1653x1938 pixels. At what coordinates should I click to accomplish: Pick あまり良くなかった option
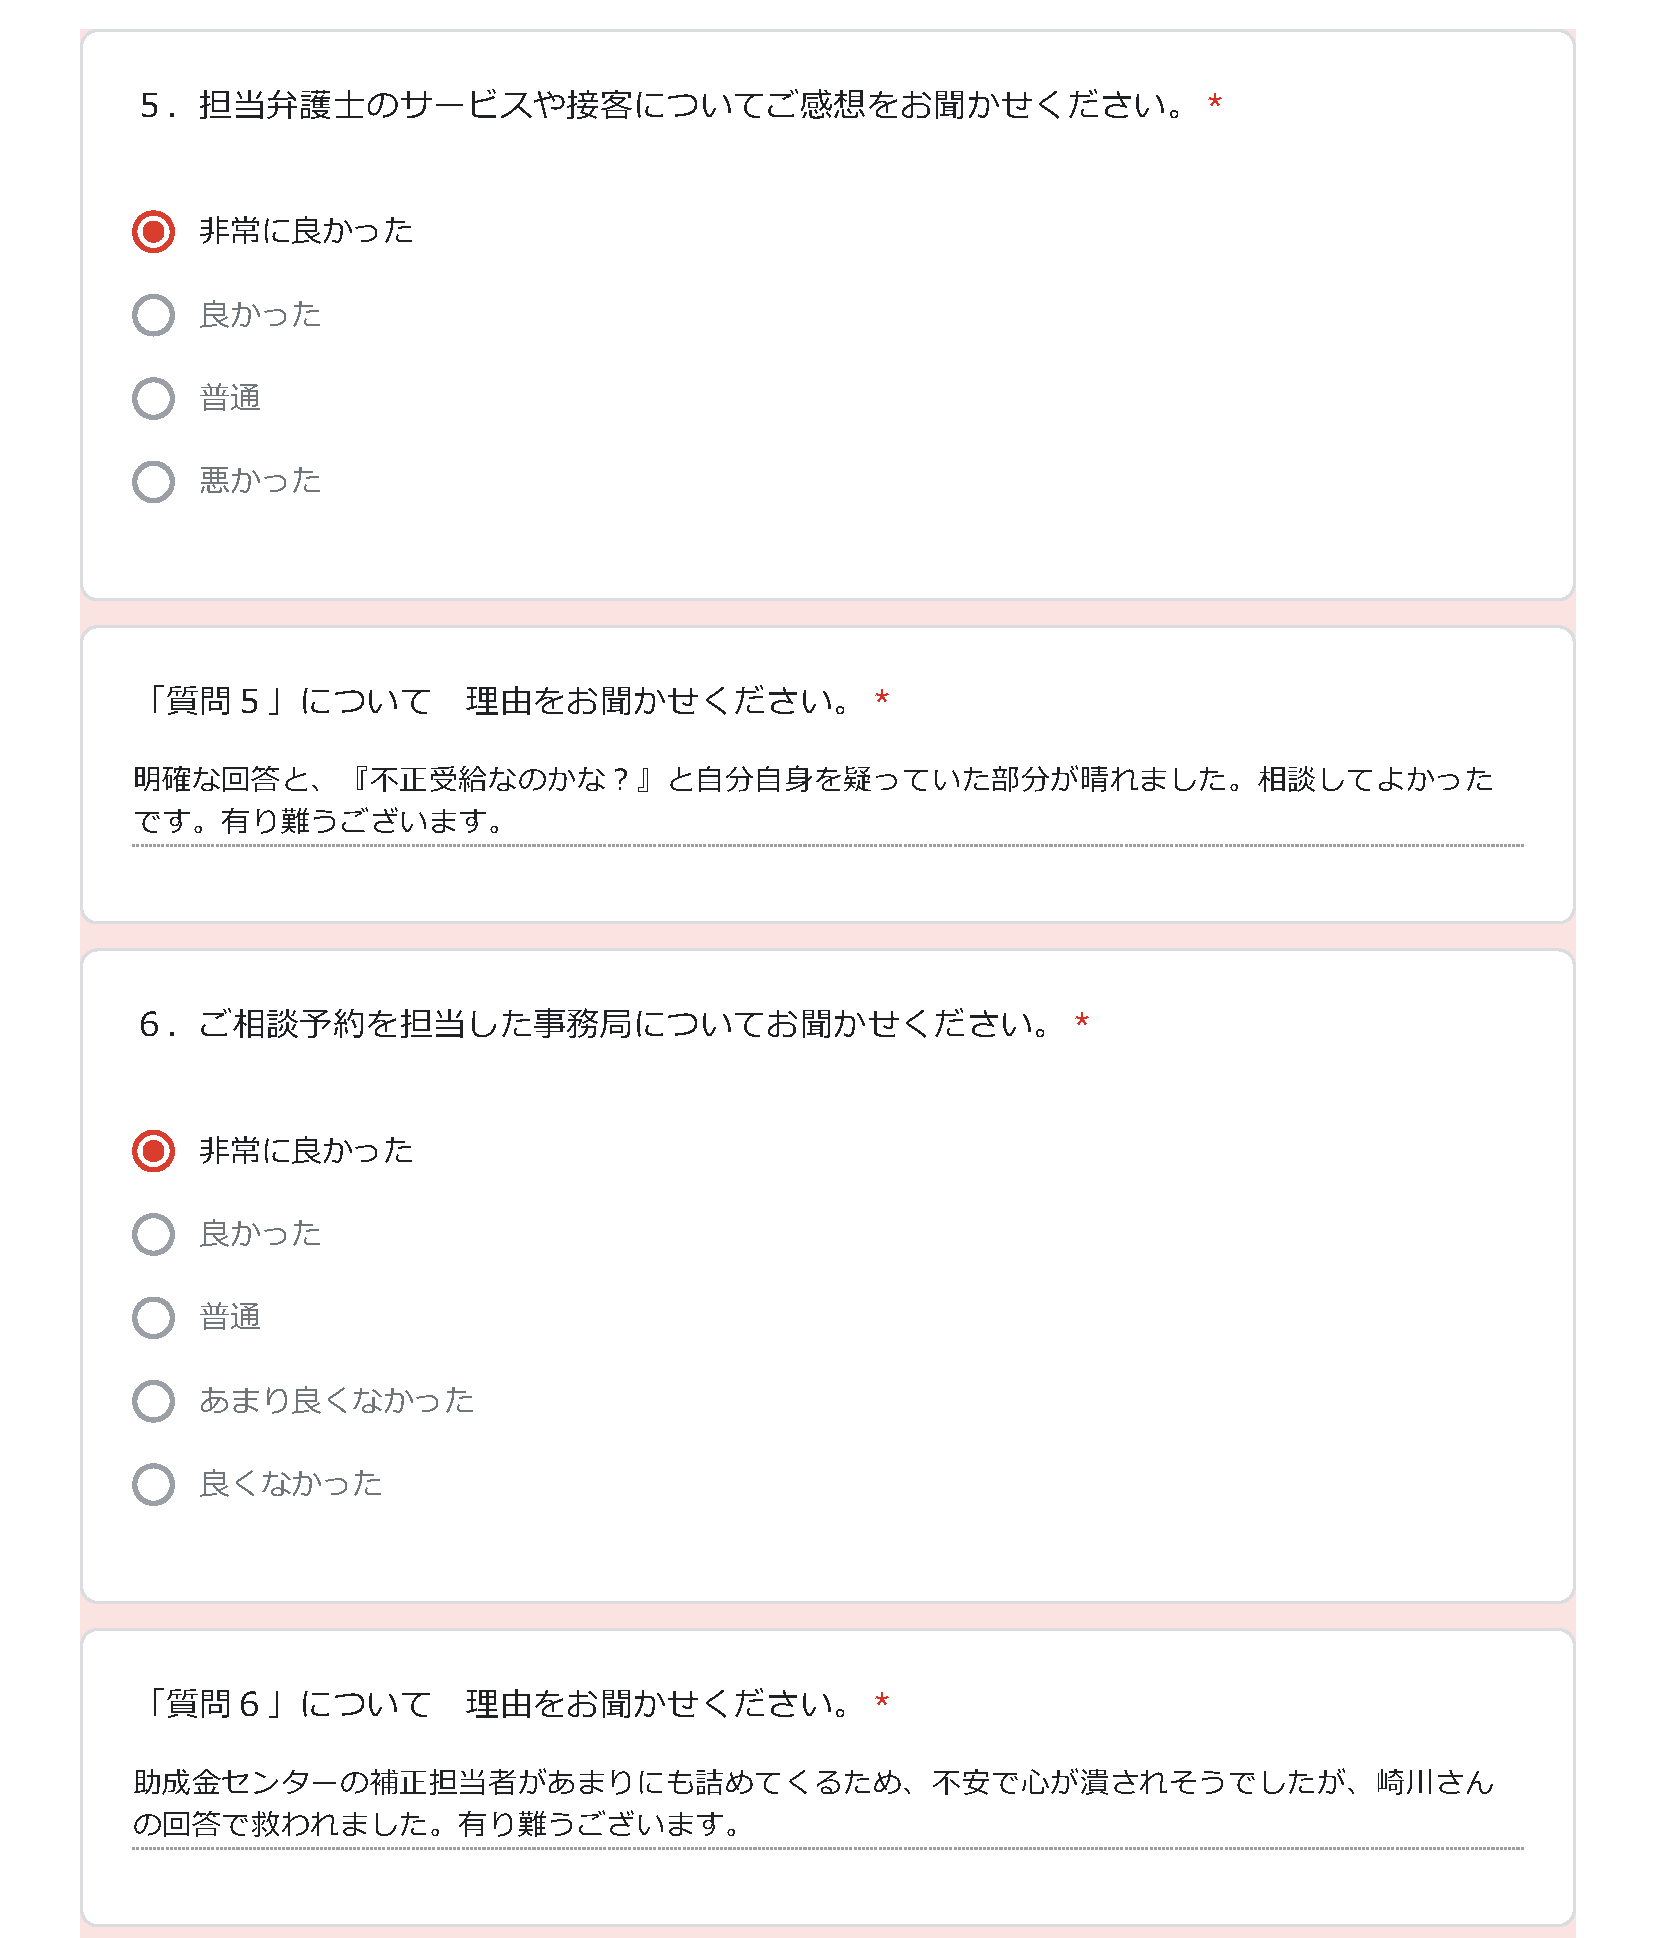point(153,1401)
